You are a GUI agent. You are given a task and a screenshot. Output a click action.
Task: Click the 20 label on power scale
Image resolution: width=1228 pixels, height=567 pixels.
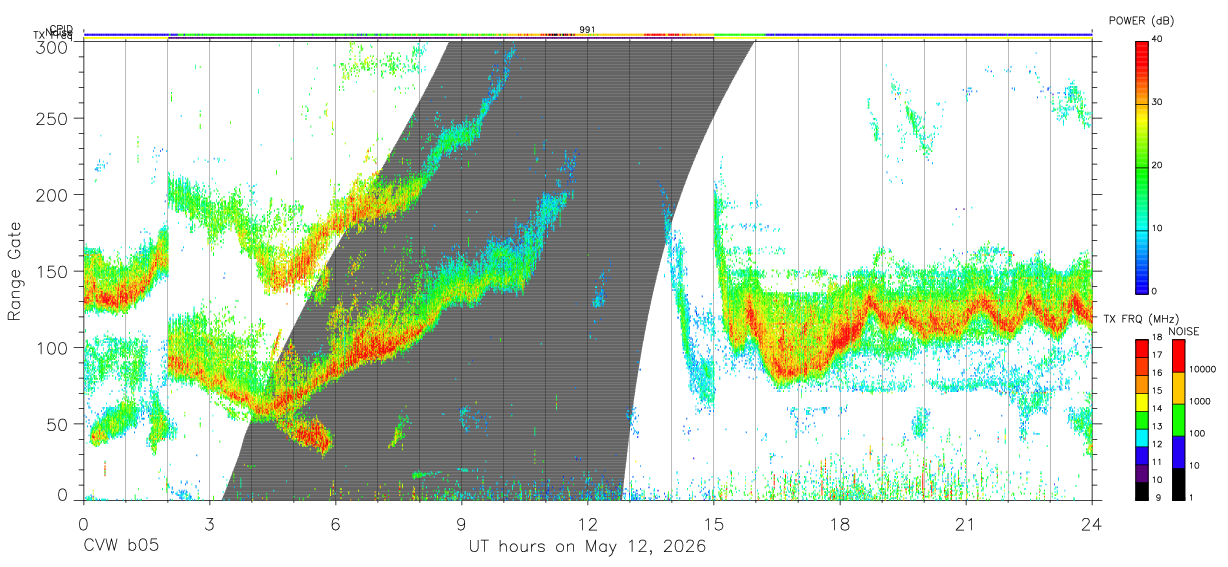[x=1158, y=166]
